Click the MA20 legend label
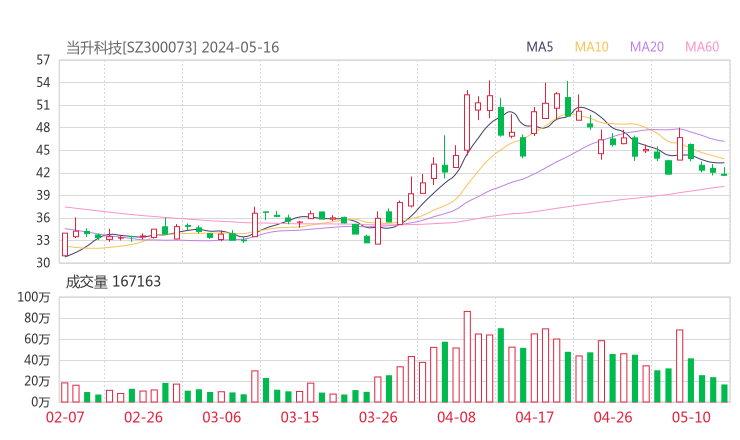Screen dimensions: 740x440 (647, 47)
